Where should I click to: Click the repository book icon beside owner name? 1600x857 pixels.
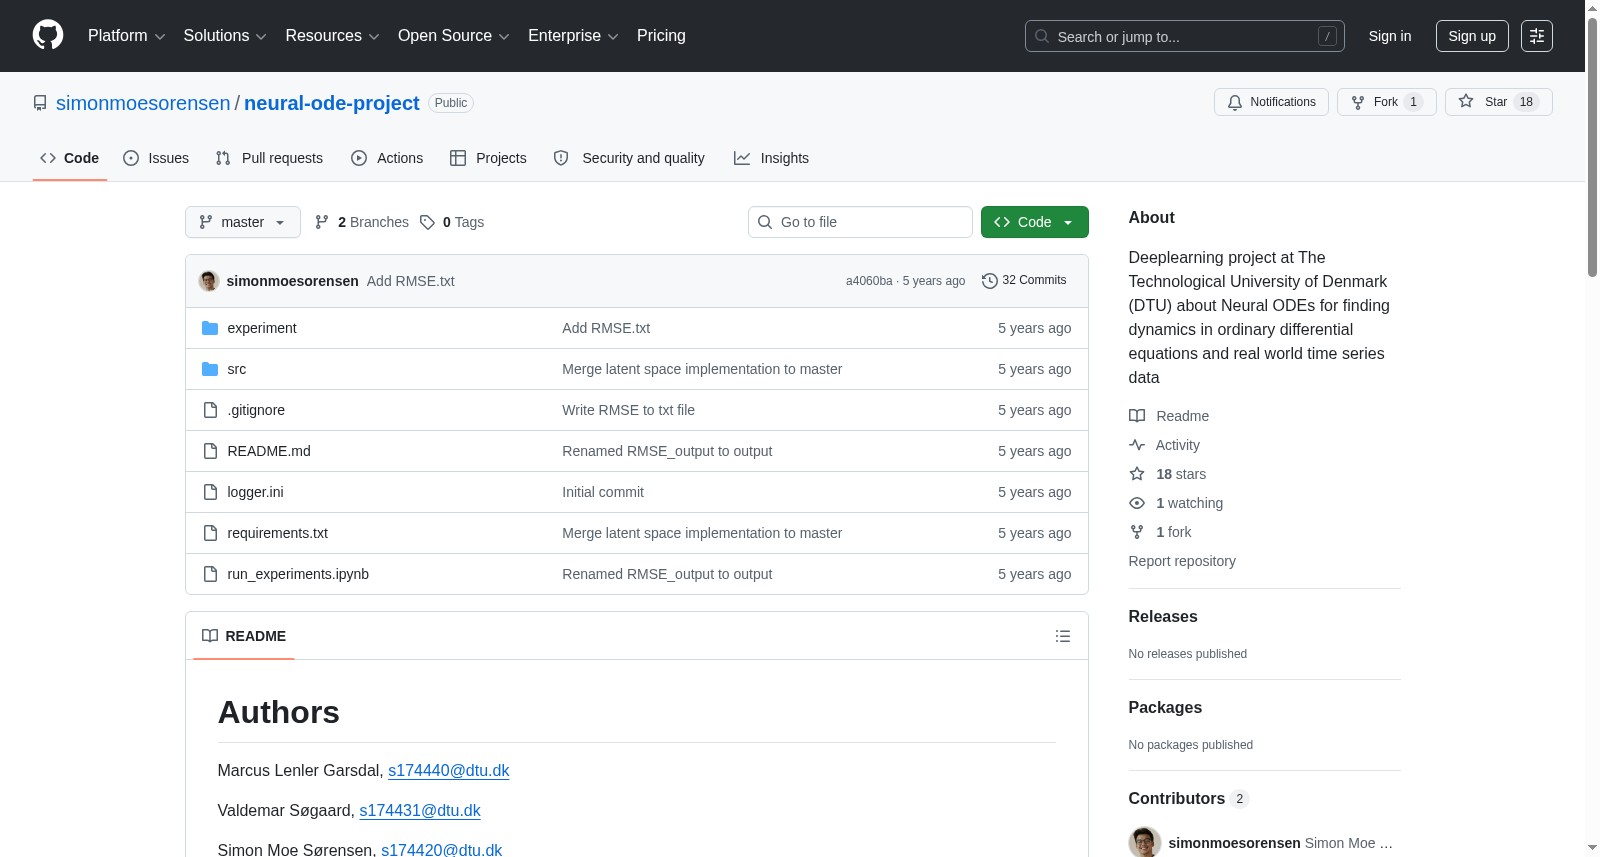point(40,103)
